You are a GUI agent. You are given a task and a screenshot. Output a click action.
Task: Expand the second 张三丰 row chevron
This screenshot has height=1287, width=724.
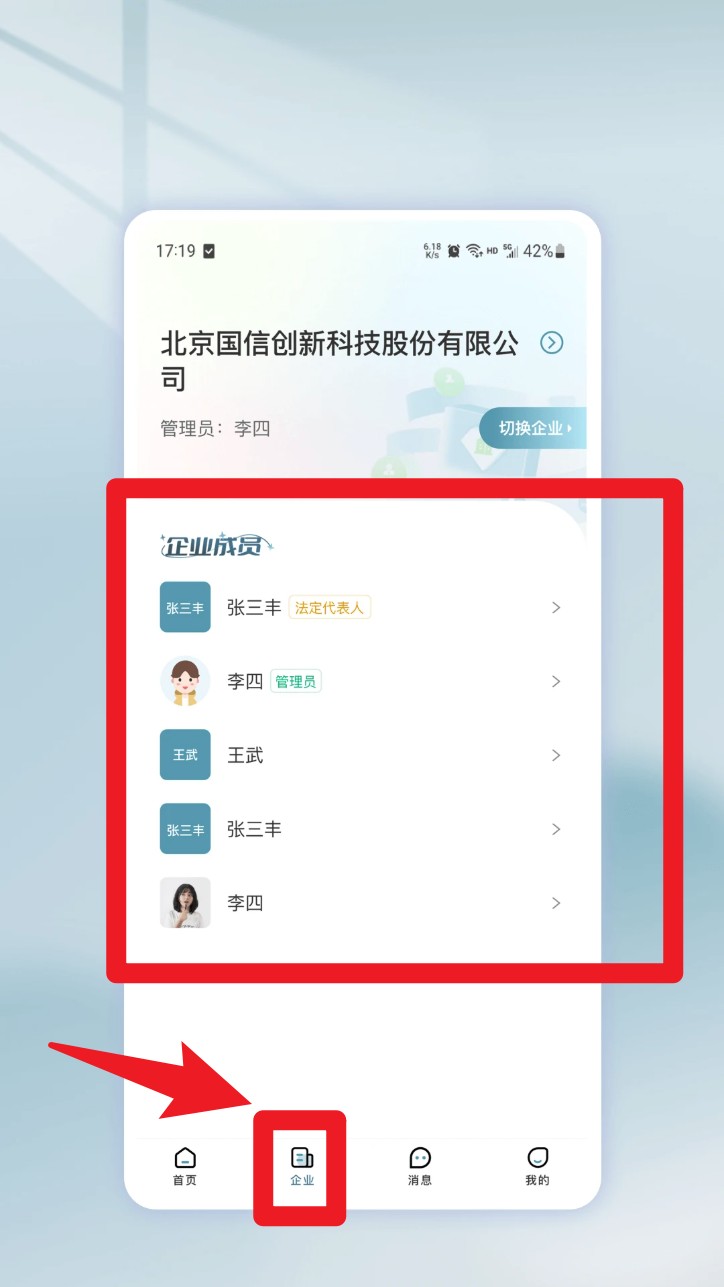point(556,829)
